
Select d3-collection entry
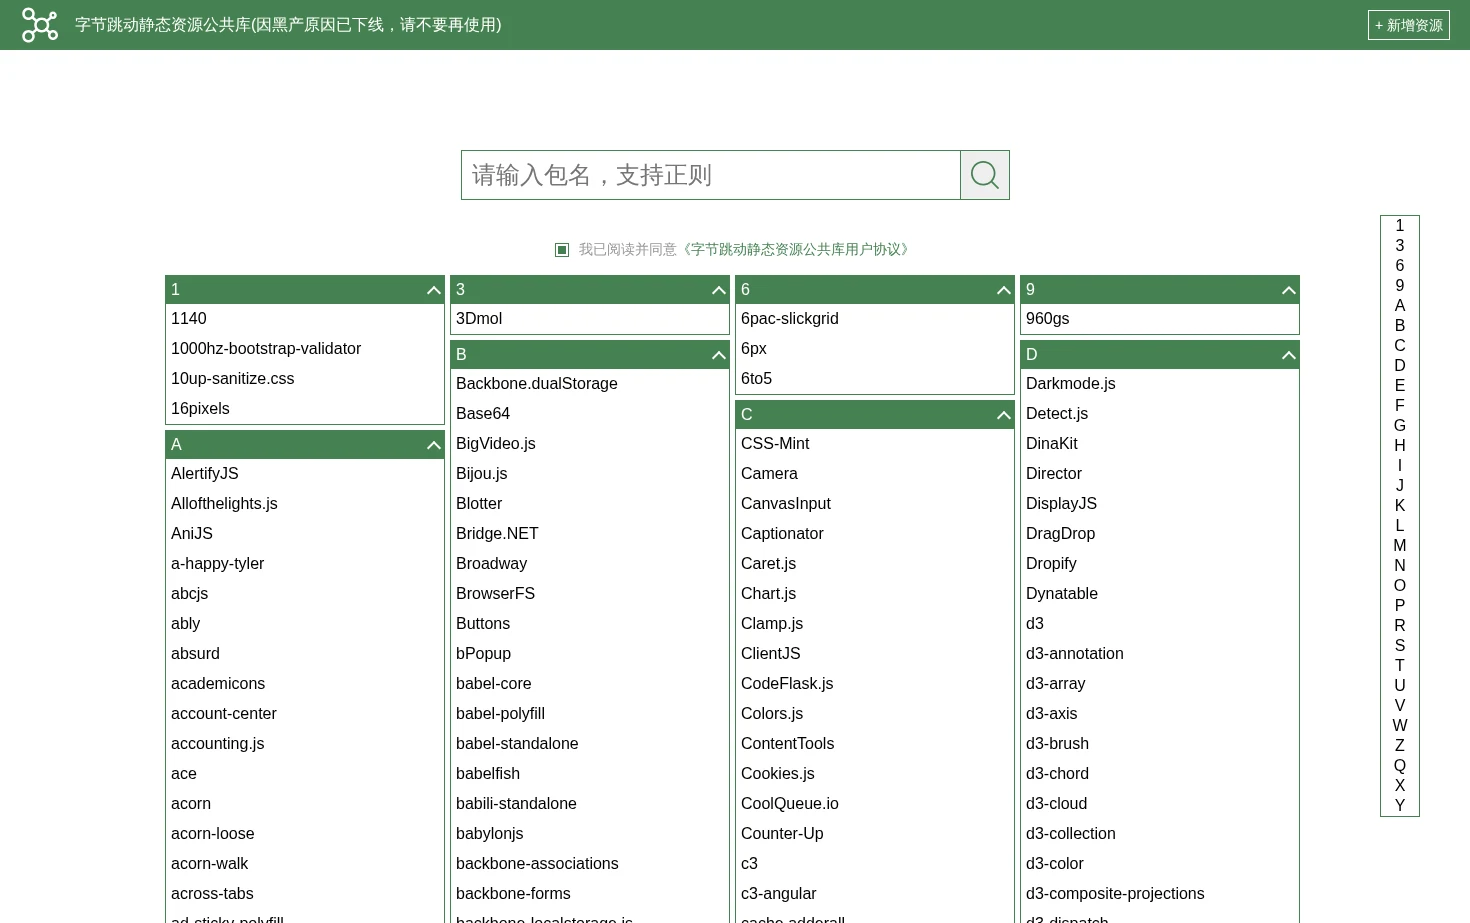tap(1071, 834)
